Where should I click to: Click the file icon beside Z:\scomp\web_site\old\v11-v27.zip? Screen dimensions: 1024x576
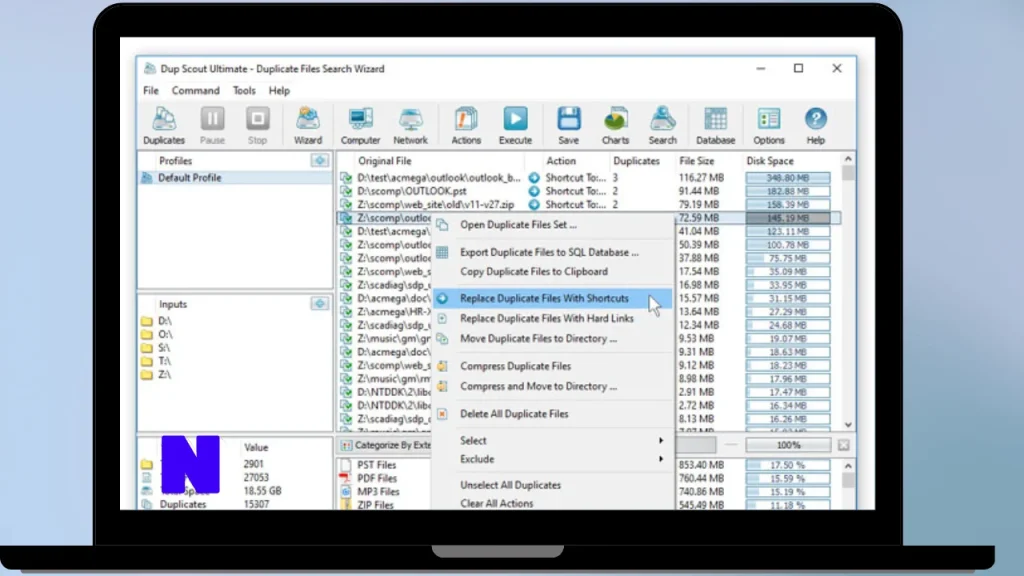[345, 204]
